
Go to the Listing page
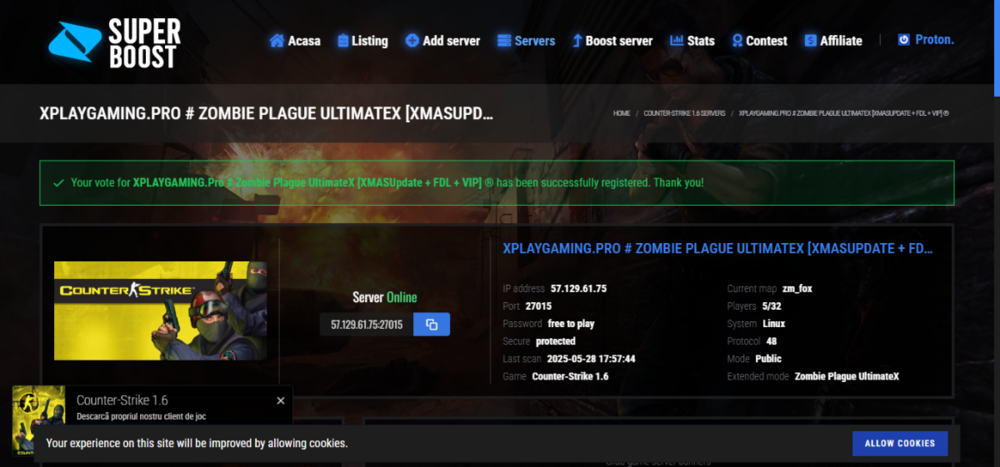[362, 41]
